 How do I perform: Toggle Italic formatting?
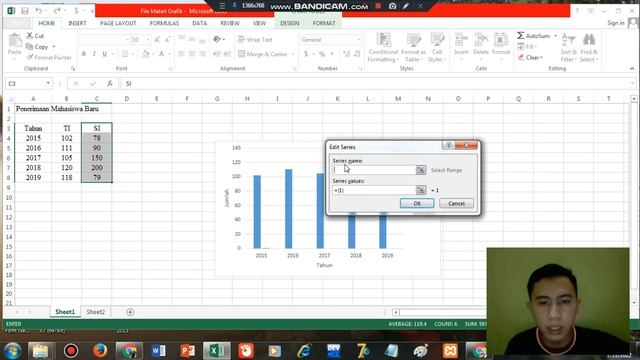pos(94,54)
